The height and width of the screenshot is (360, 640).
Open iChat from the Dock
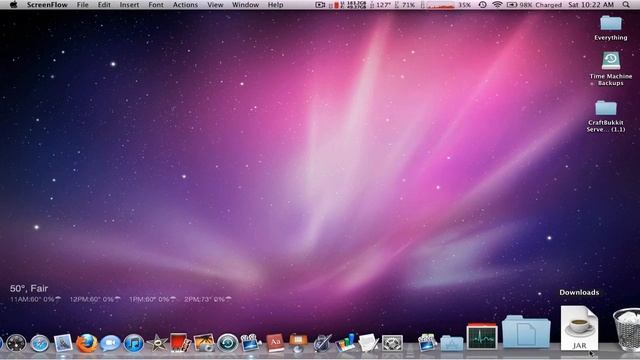pyautogui.click(x=110, y=343)
